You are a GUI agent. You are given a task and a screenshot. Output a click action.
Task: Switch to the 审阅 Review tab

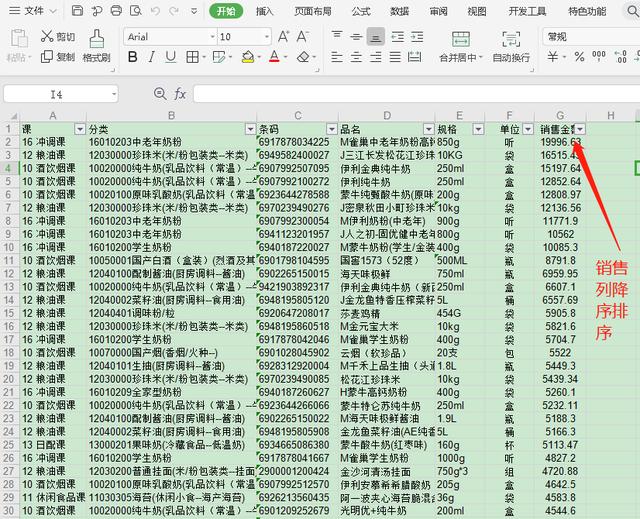point(438,11)
